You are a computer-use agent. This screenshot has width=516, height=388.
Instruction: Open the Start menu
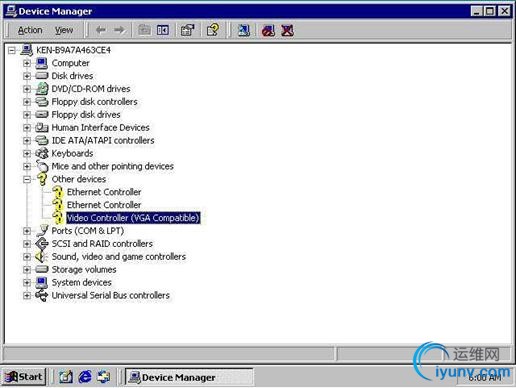pyautogui.click(x=24, y=377)
